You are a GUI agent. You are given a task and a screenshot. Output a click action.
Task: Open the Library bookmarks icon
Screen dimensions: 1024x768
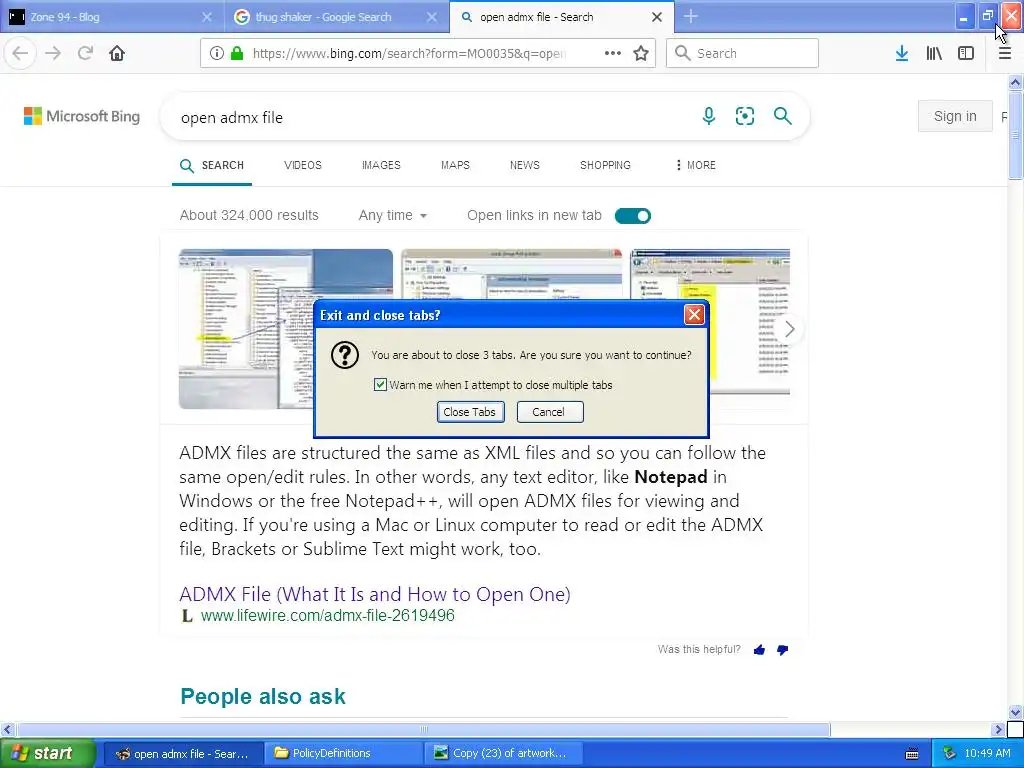click(x=934, y=54)
